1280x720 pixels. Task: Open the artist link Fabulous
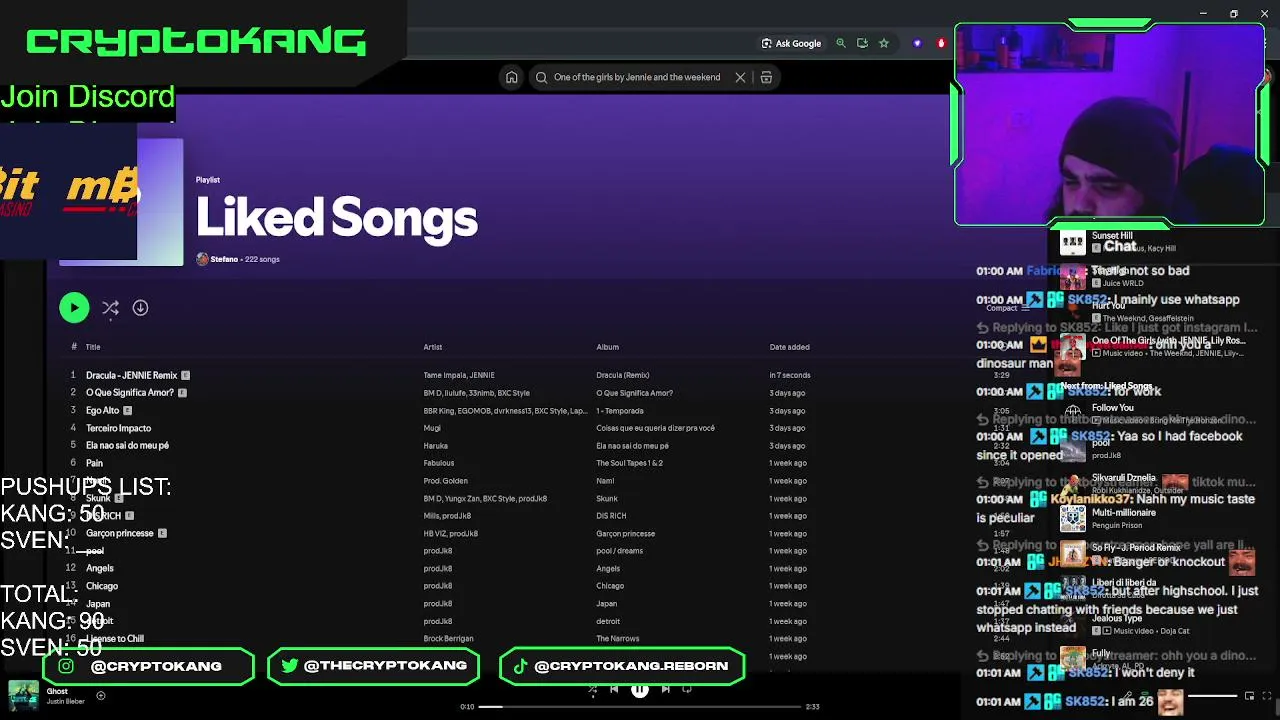(438, 463)
